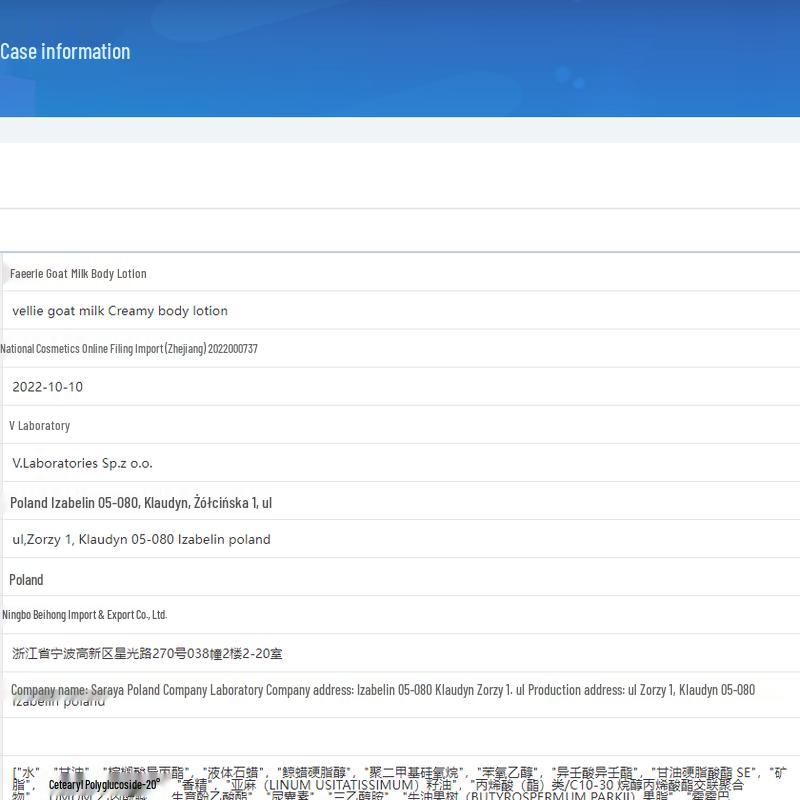The image size is (800, 800).
Task: Select the Poland country row
Action: tap(27, 579)
